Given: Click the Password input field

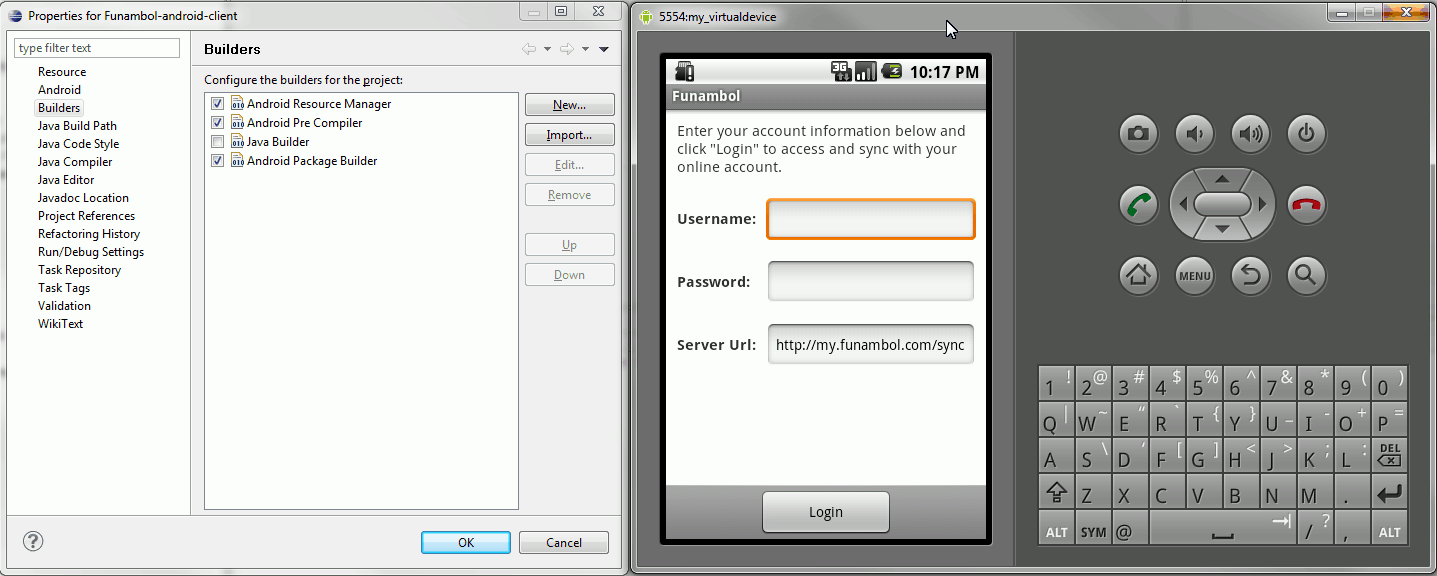Looking at the screenshot, I should click(x=870, y=281).
